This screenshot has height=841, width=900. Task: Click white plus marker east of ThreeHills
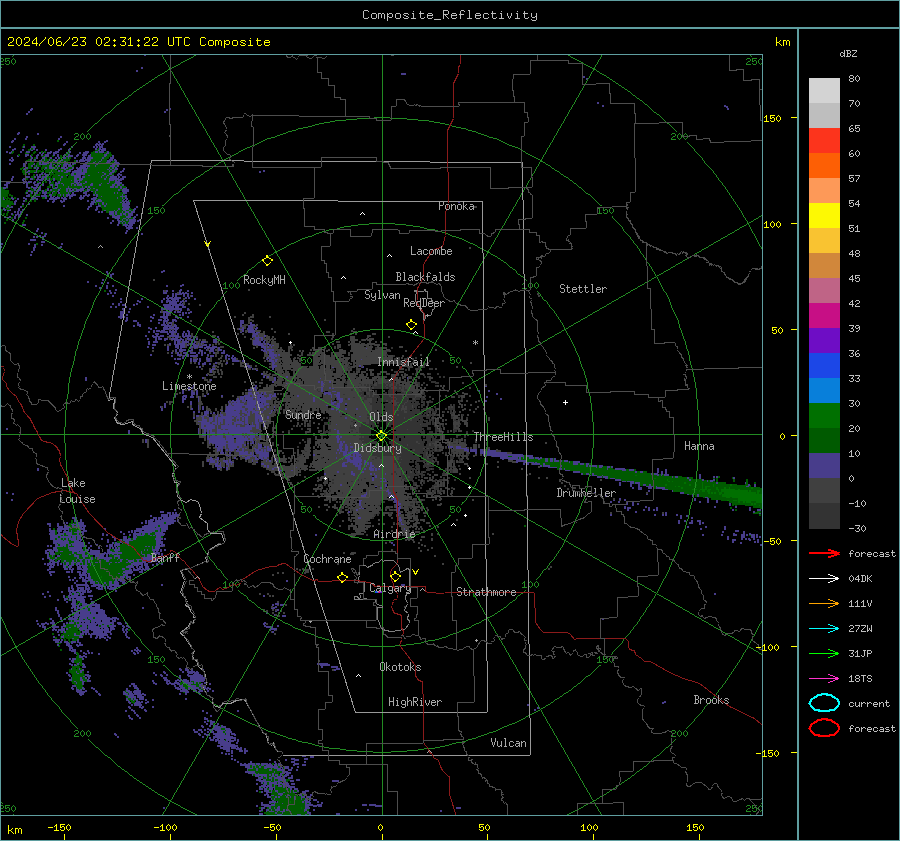(565, 402)
